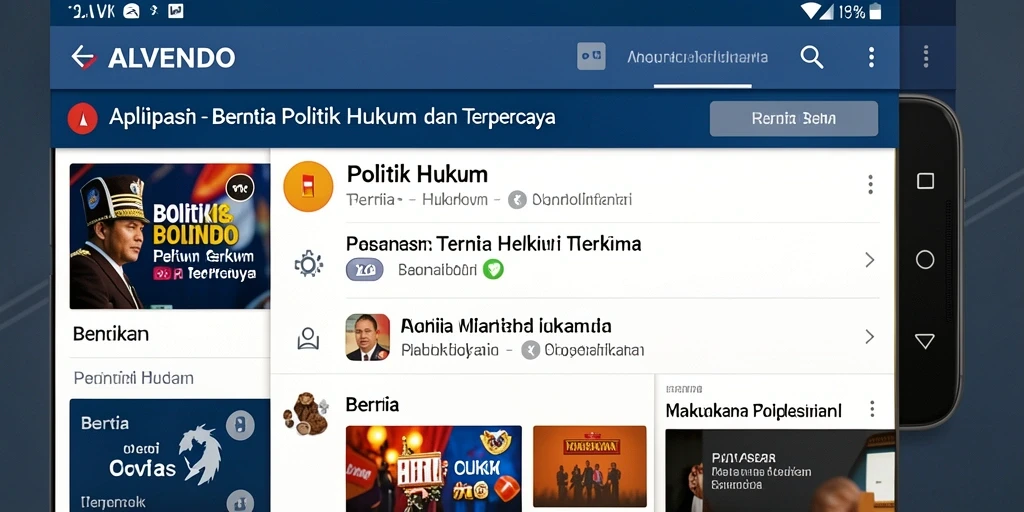Open three-dot menu on Politik Hukum row

point(871,185)
